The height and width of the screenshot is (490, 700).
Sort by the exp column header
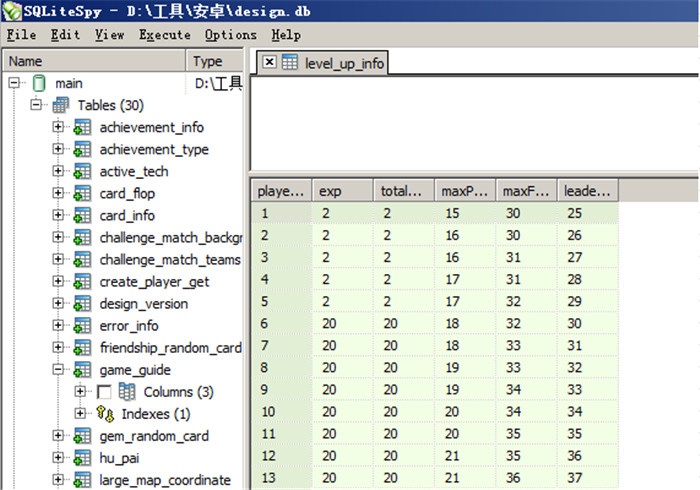(343, 191)
